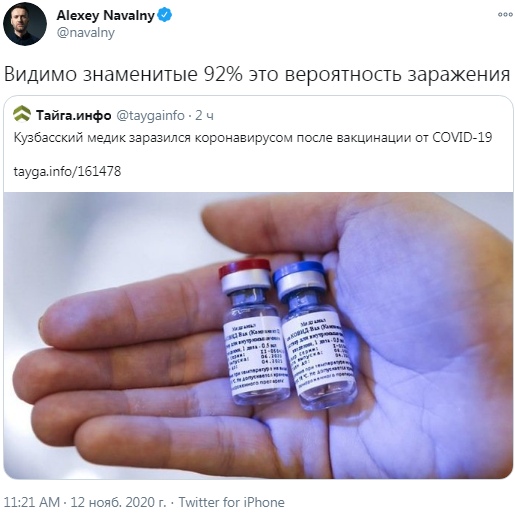Click the blue verified badge
Screen dimensions: 515x516
[165, 15]
